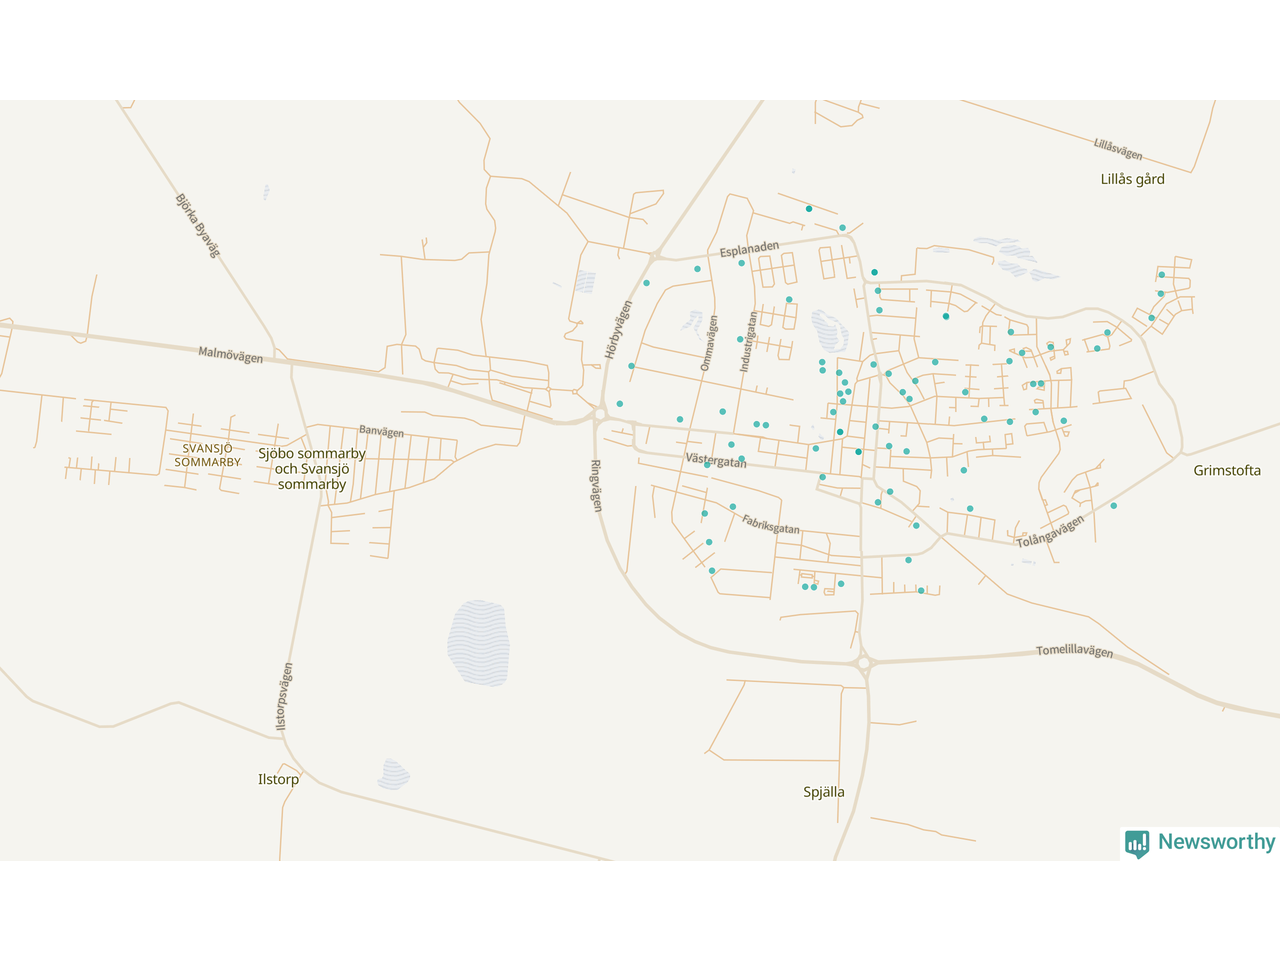Viewport: 1280px width, 960px height.
Task: Select the Ilstorp place label
Action: (278, 779)
